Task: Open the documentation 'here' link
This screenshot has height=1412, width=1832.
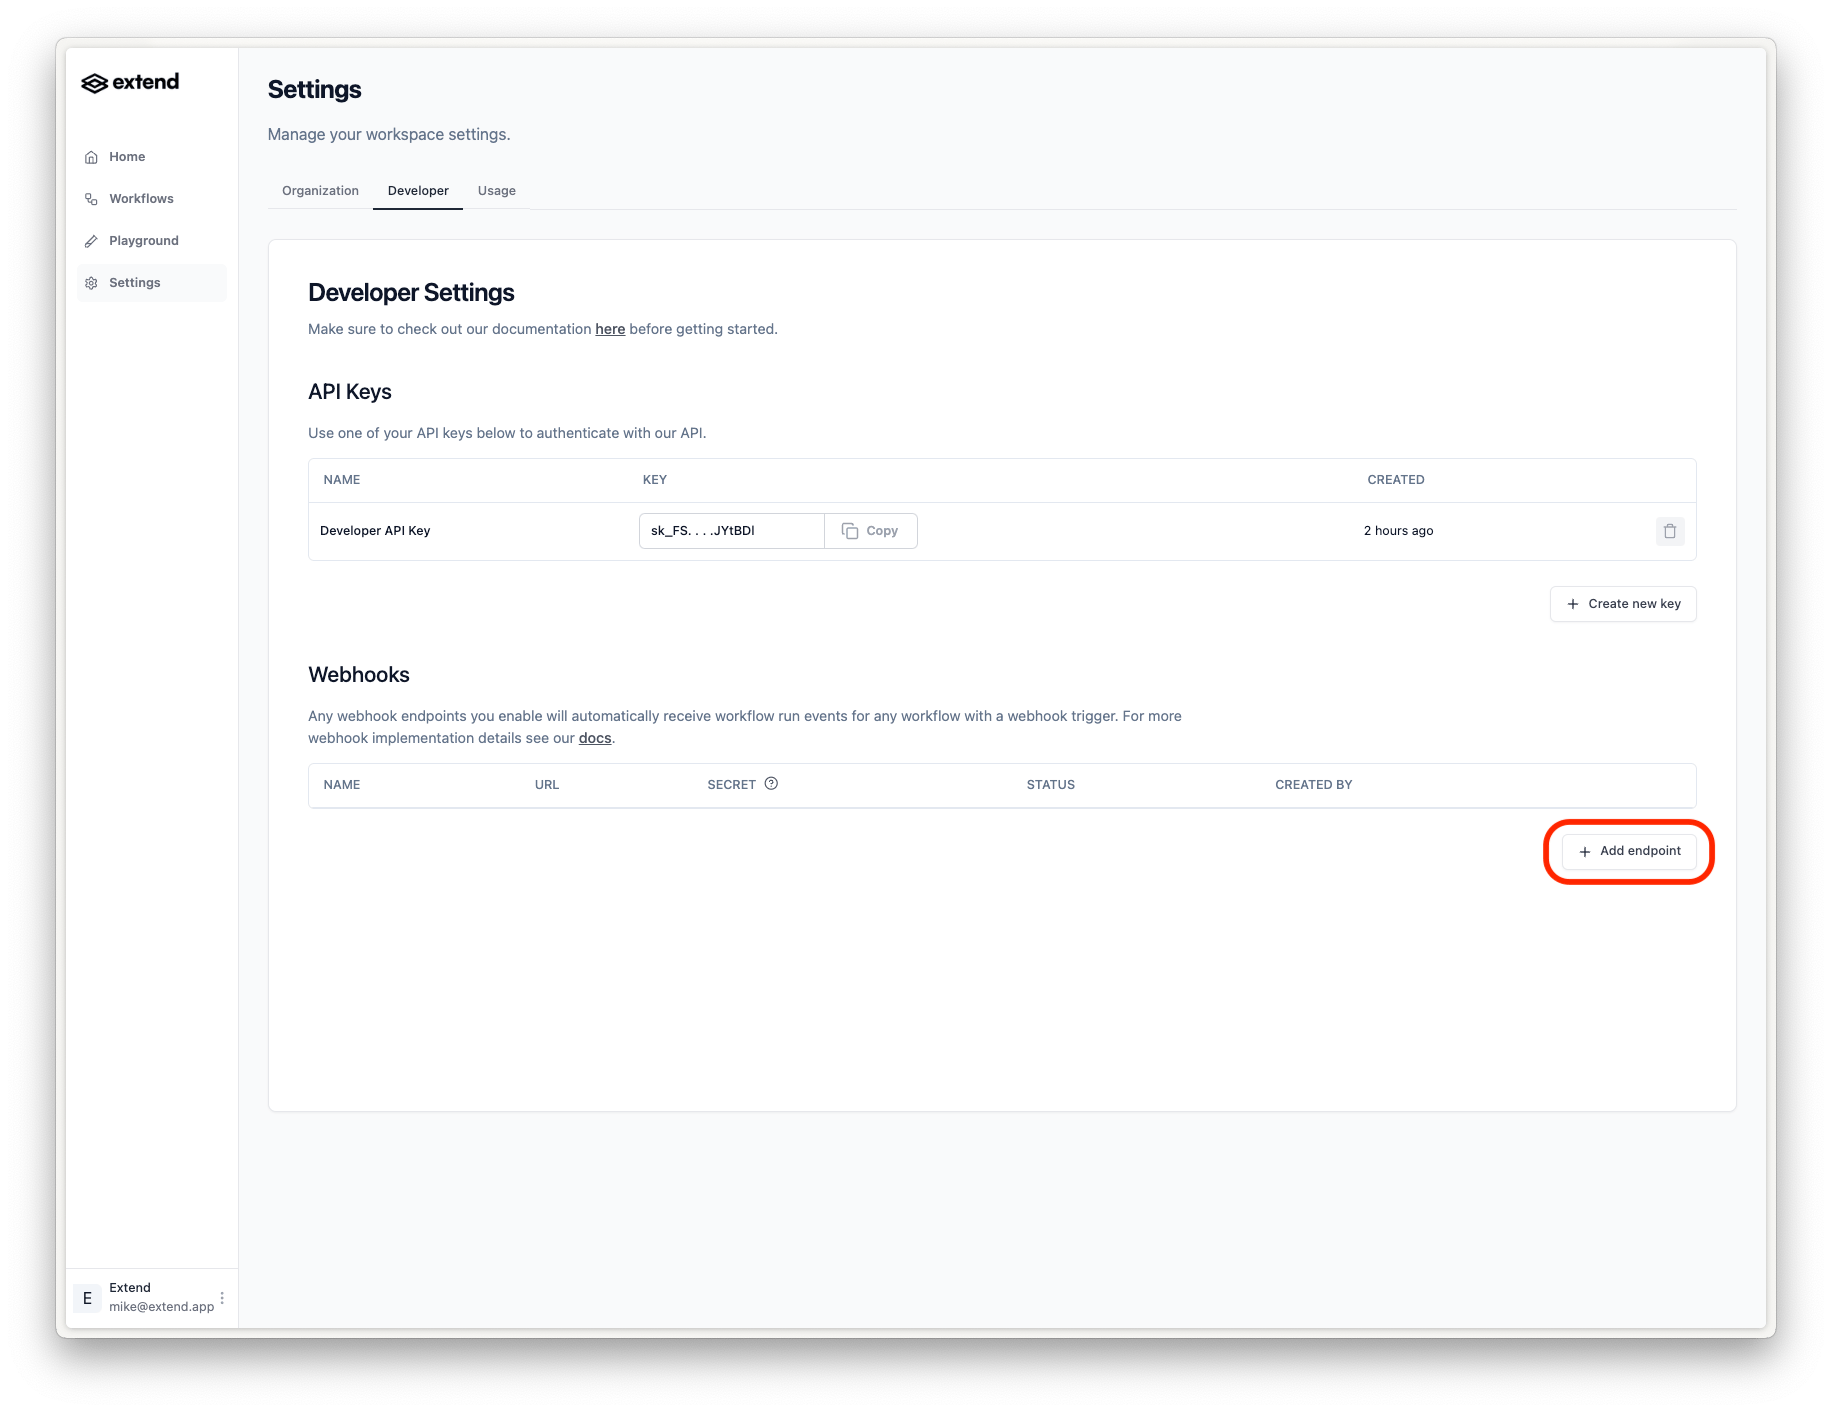Action: [x=610, y=329]
